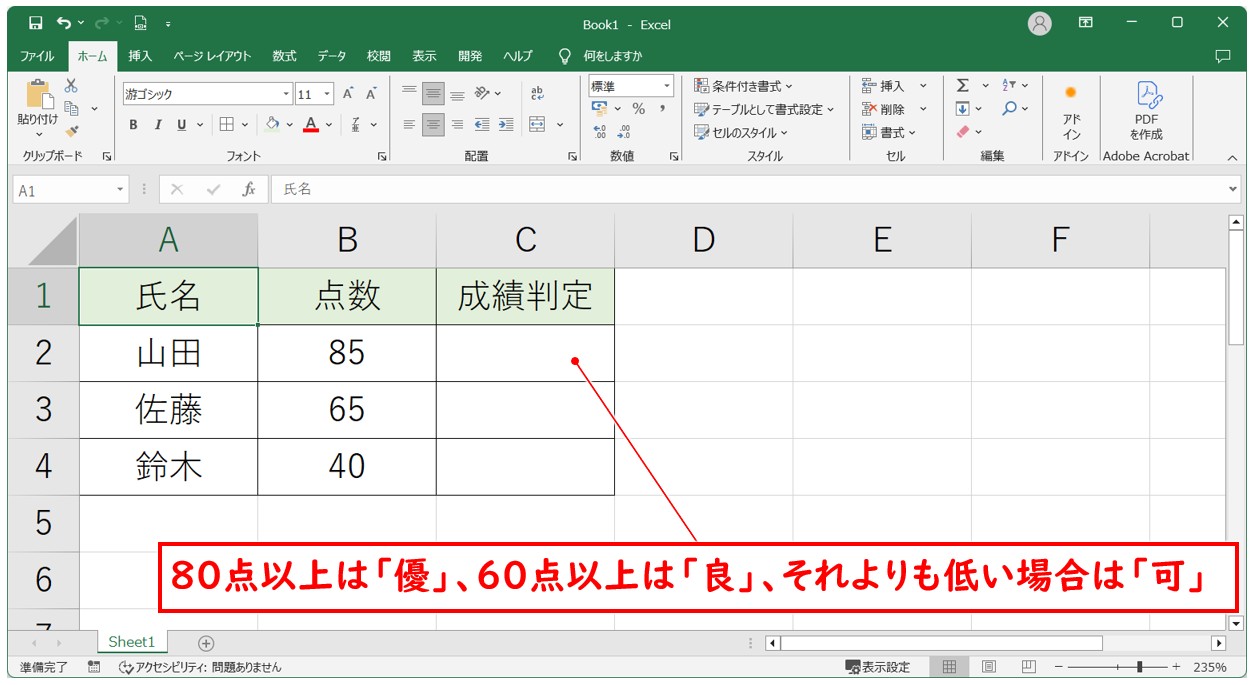
Task: Toggle bold formatting
Action: click(x=133, y=125)
